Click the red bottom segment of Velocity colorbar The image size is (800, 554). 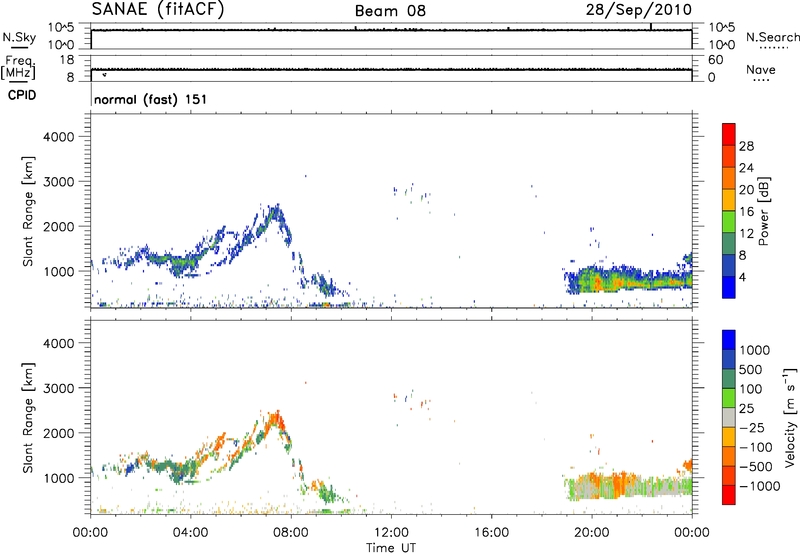tap(729, 495)
